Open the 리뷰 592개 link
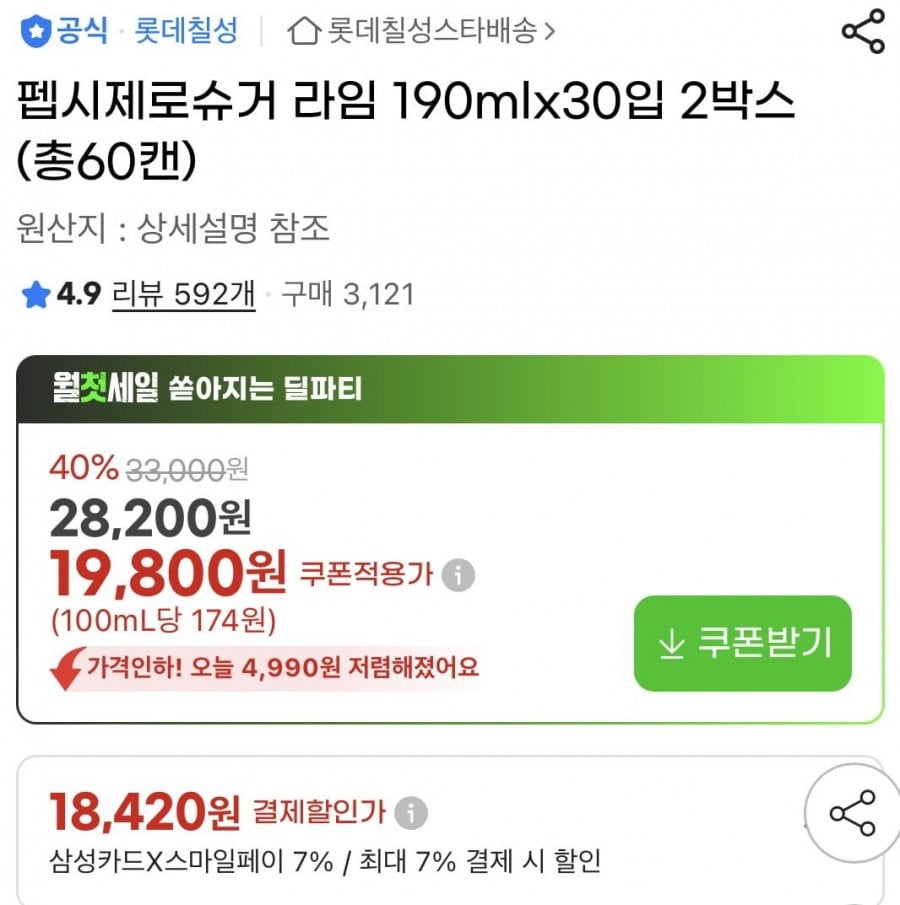The width and height of the screenshot is (900, 905). tap(184, 294)
